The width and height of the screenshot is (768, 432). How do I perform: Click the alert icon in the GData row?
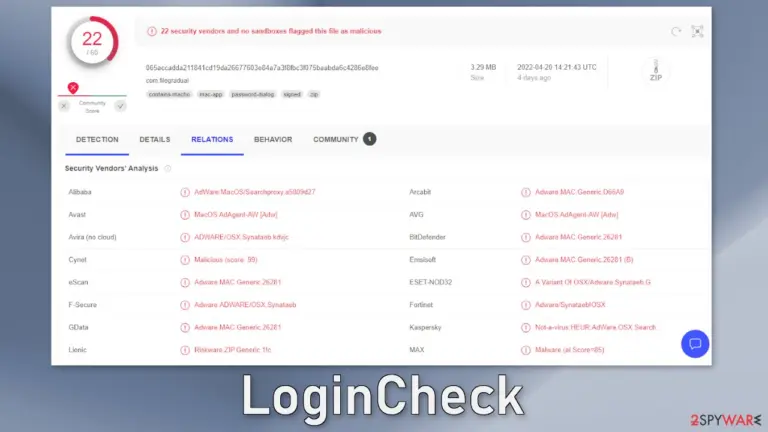coord(185,328)
